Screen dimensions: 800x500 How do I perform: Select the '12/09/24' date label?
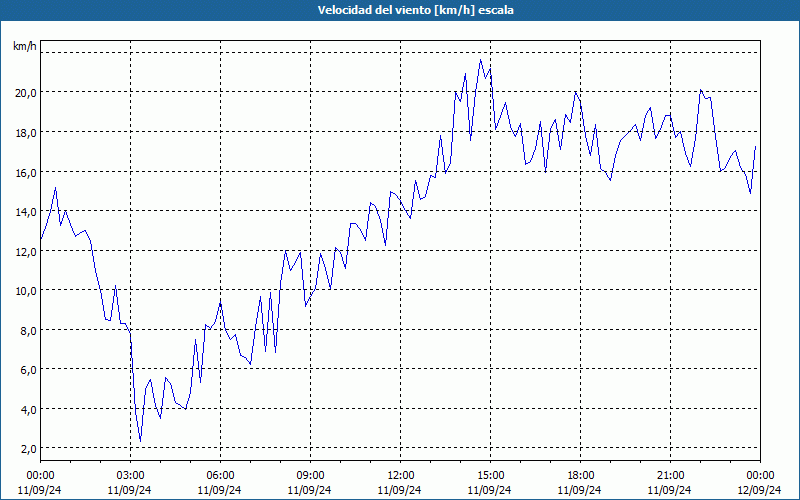click(760, 490)
